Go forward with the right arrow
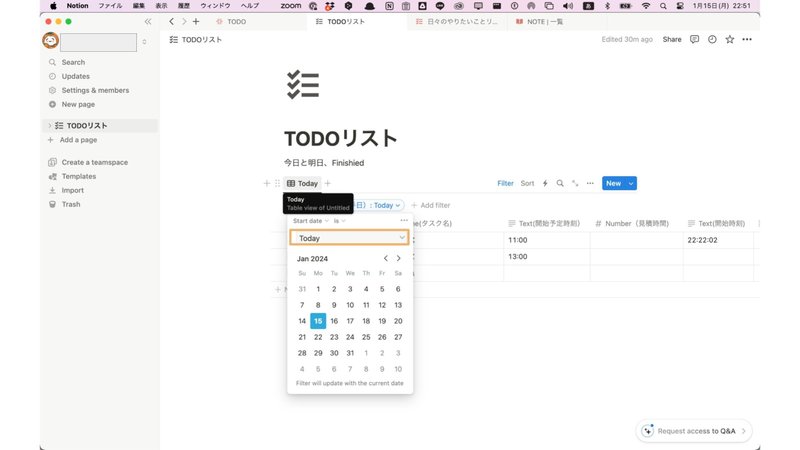The height and width of the screenshot is (450, 800). click(184, 21)
